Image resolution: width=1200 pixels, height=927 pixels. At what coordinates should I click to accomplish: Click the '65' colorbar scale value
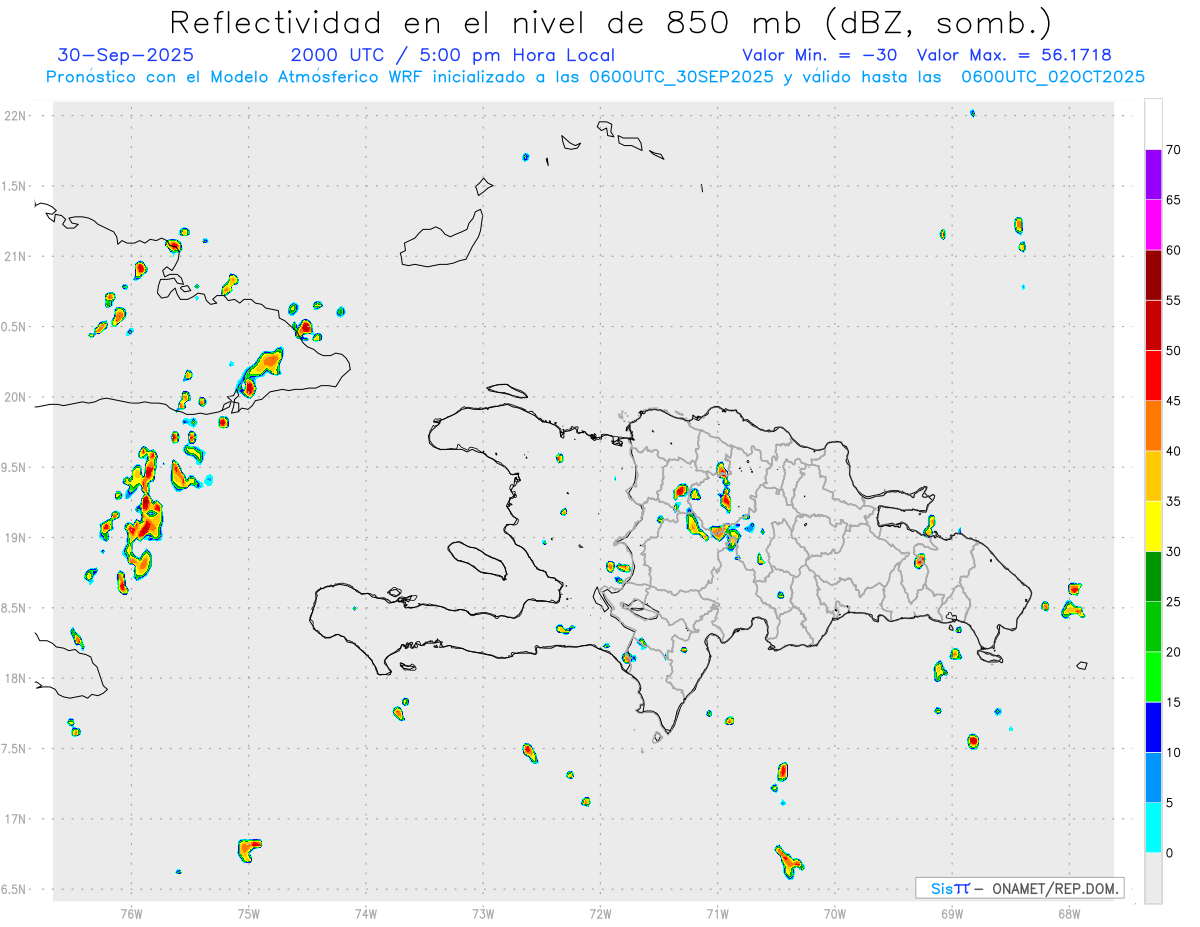tap(1174, 200)
